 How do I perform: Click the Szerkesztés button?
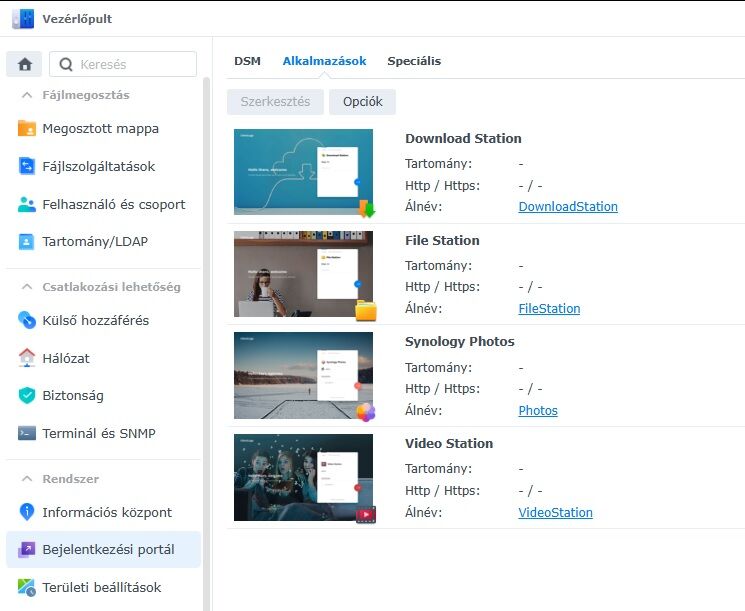[275, 102]
